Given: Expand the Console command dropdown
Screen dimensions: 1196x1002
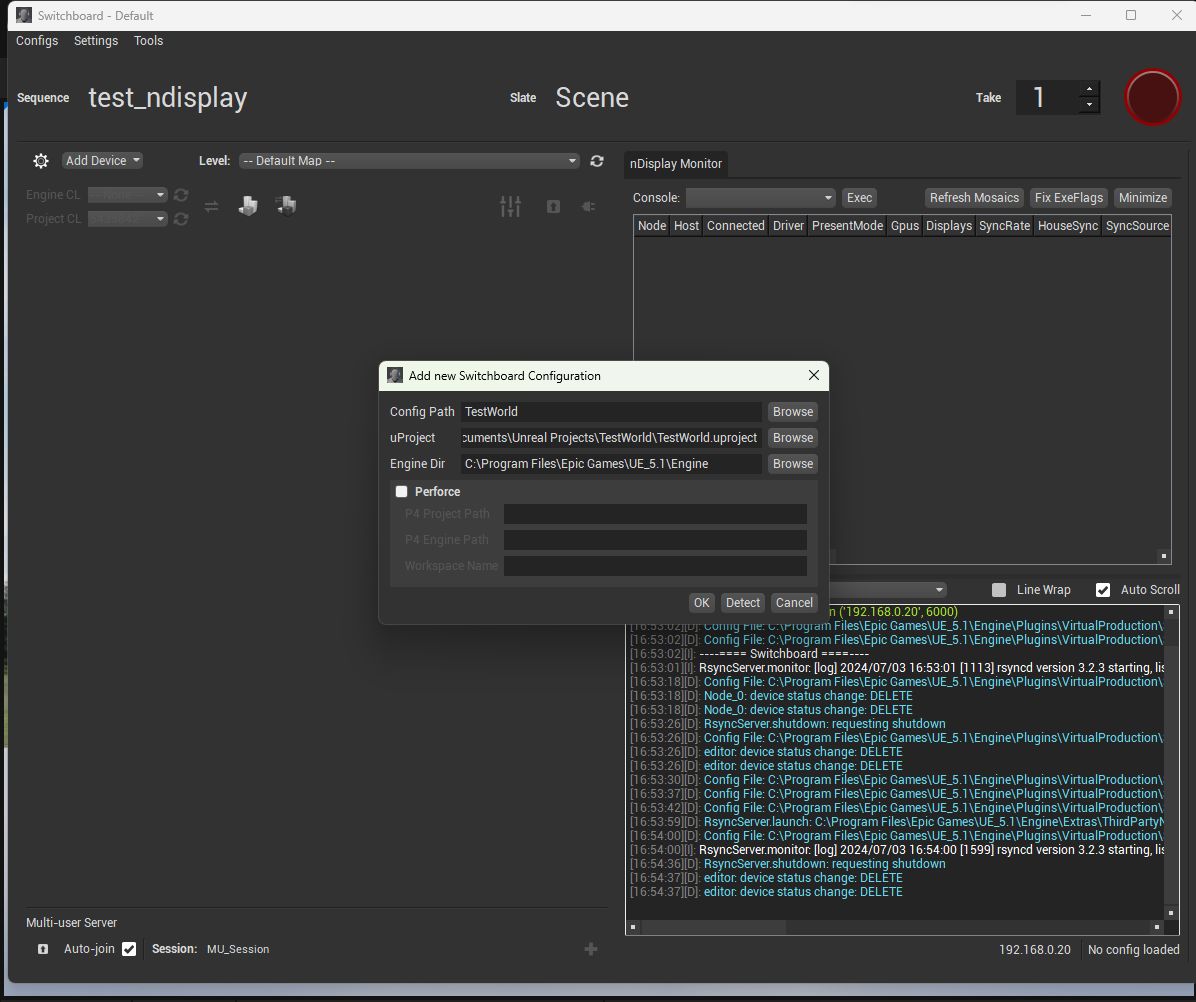Looking at the screenshot, I should (x=760, y=198).
